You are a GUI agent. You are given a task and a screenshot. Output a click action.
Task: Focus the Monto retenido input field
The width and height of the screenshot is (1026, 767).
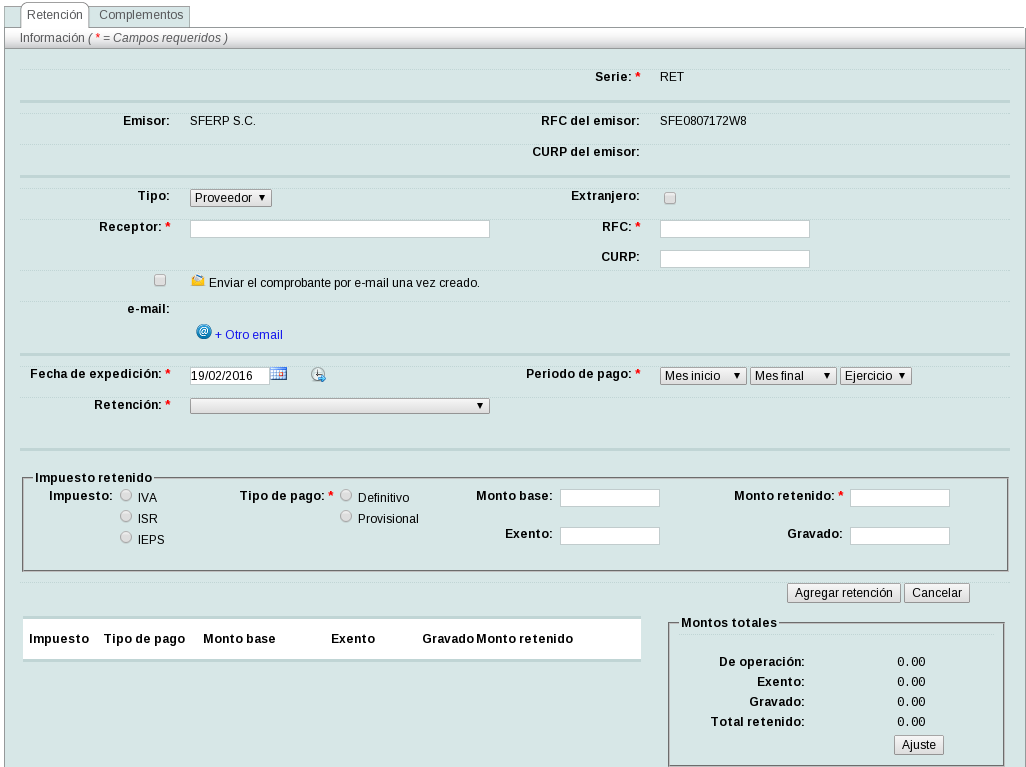[899, 498]
